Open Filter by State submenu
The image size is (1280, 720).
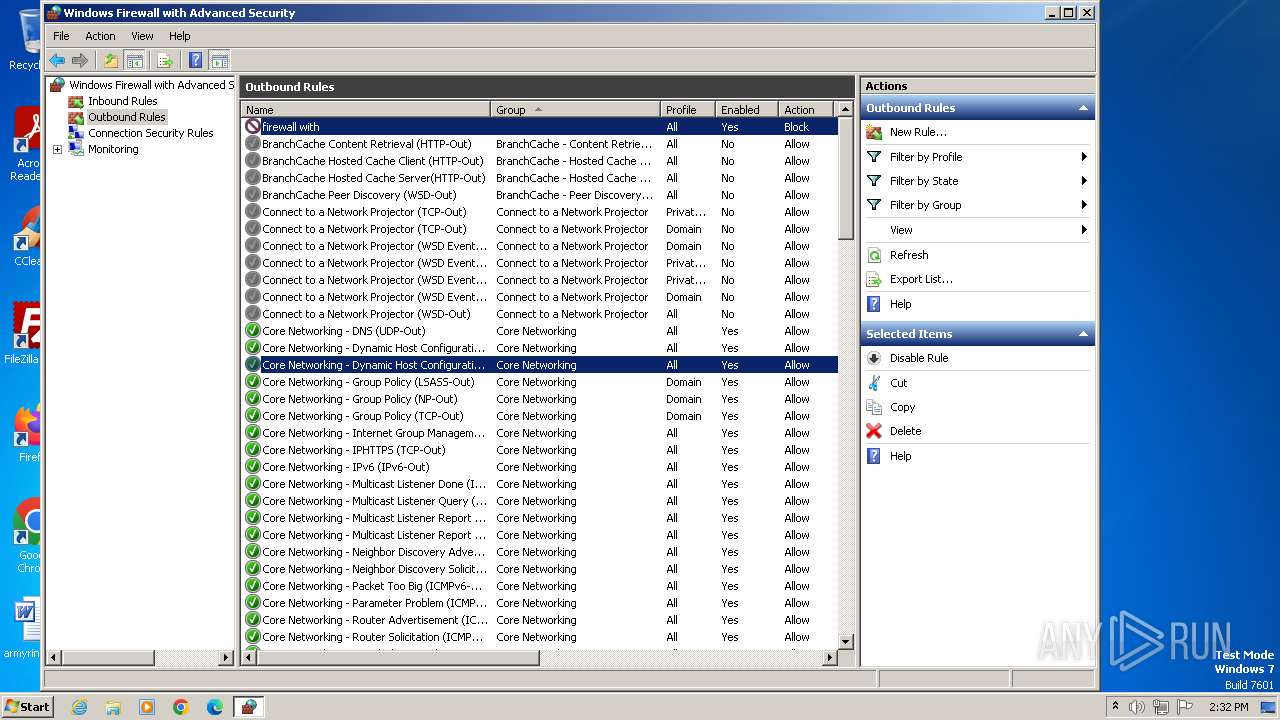977,181
